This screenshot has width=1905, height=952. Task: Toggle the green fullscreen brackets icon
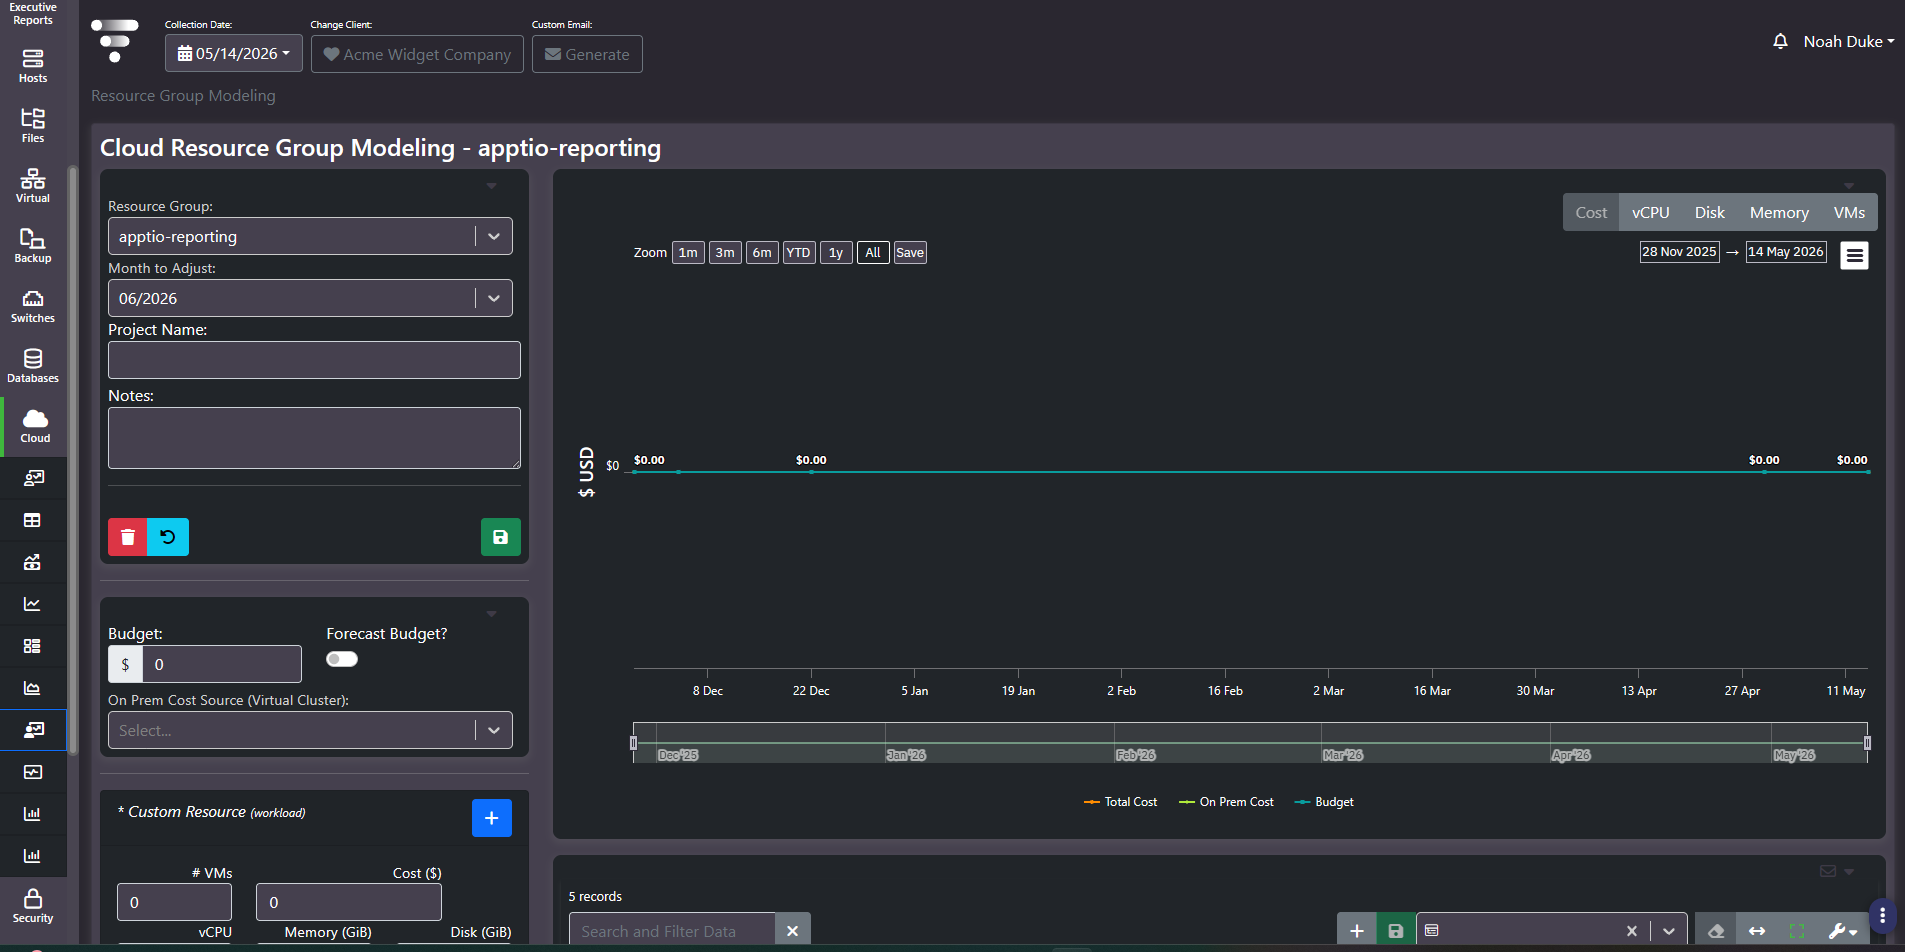[x=1797, y=931]
